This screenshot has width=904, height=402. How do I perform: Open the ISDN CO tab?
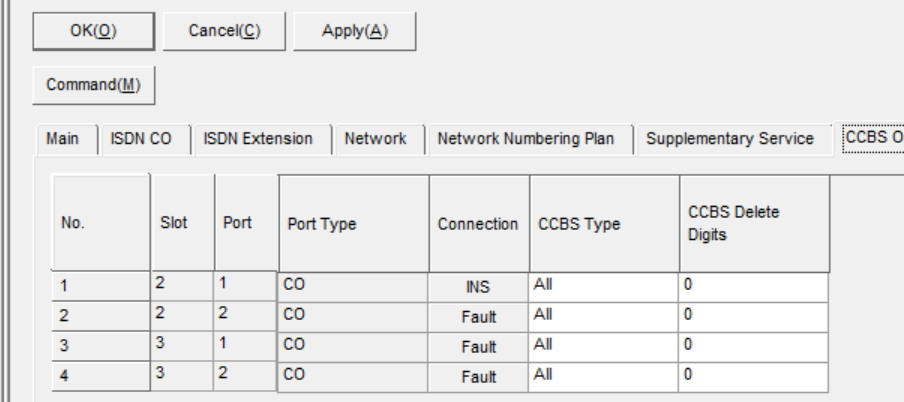click(141, 140)
